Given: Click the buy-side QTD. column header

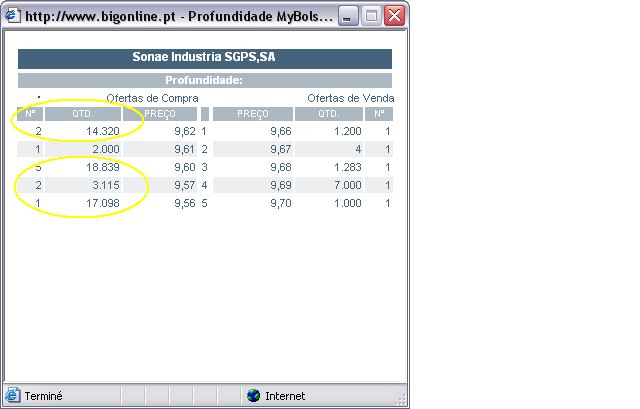Looking at the screenshot, I should [x=83, y=114].
